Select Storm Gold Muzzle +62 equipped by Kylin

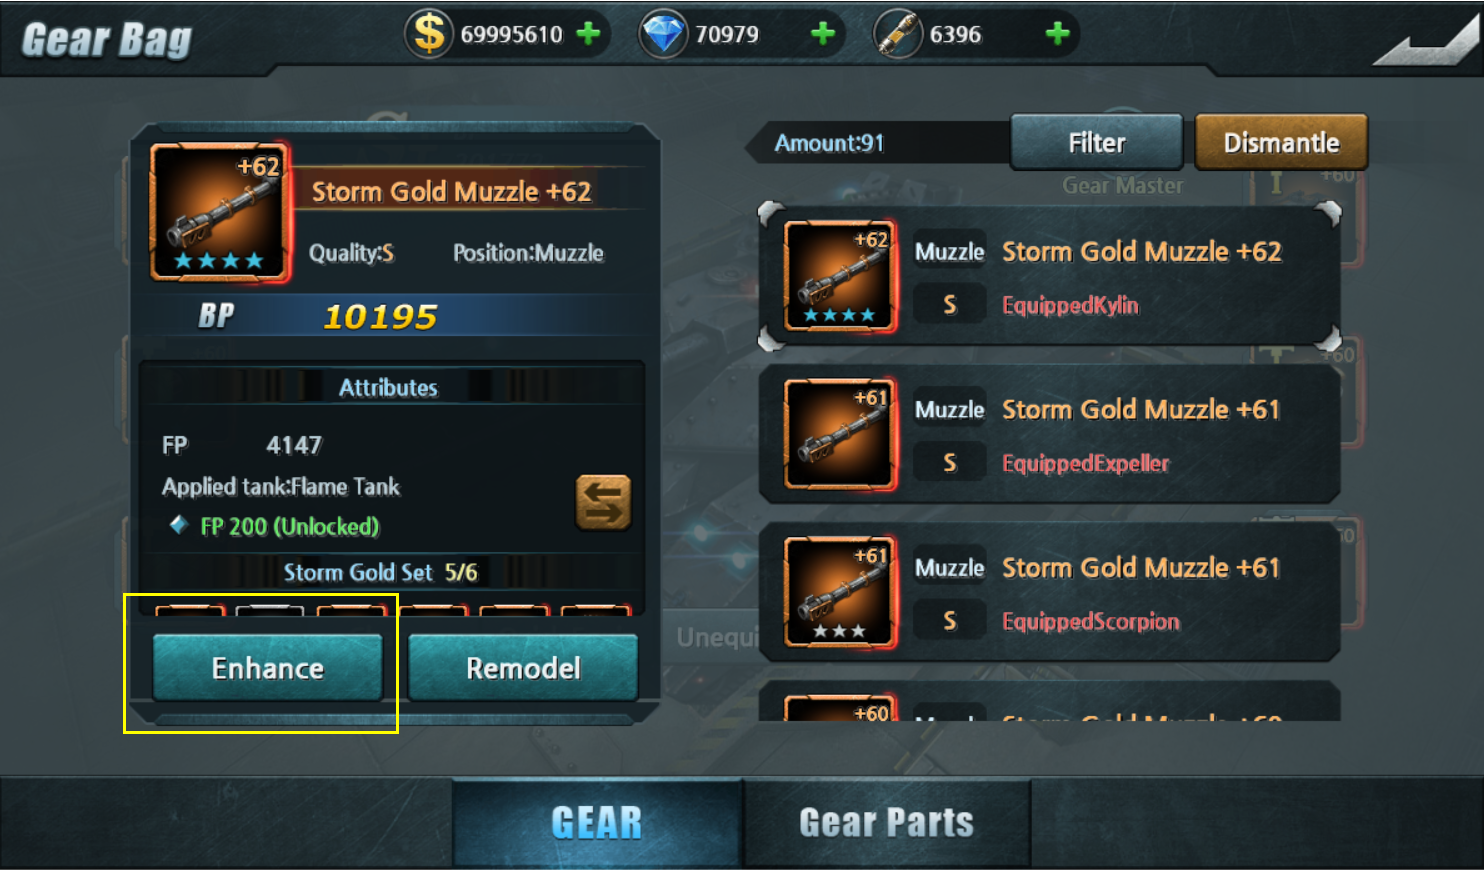click(x=1050, y=277)
